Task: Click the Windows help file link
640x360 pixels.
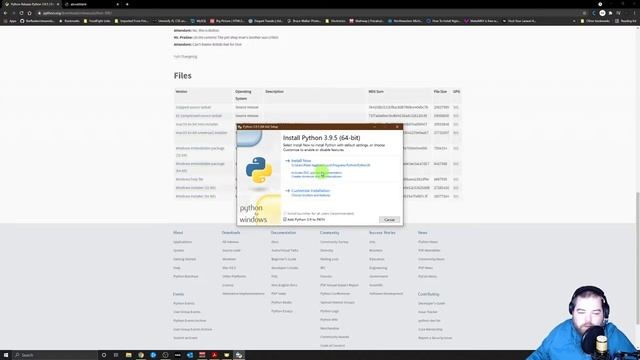Action: pos(189,179)
